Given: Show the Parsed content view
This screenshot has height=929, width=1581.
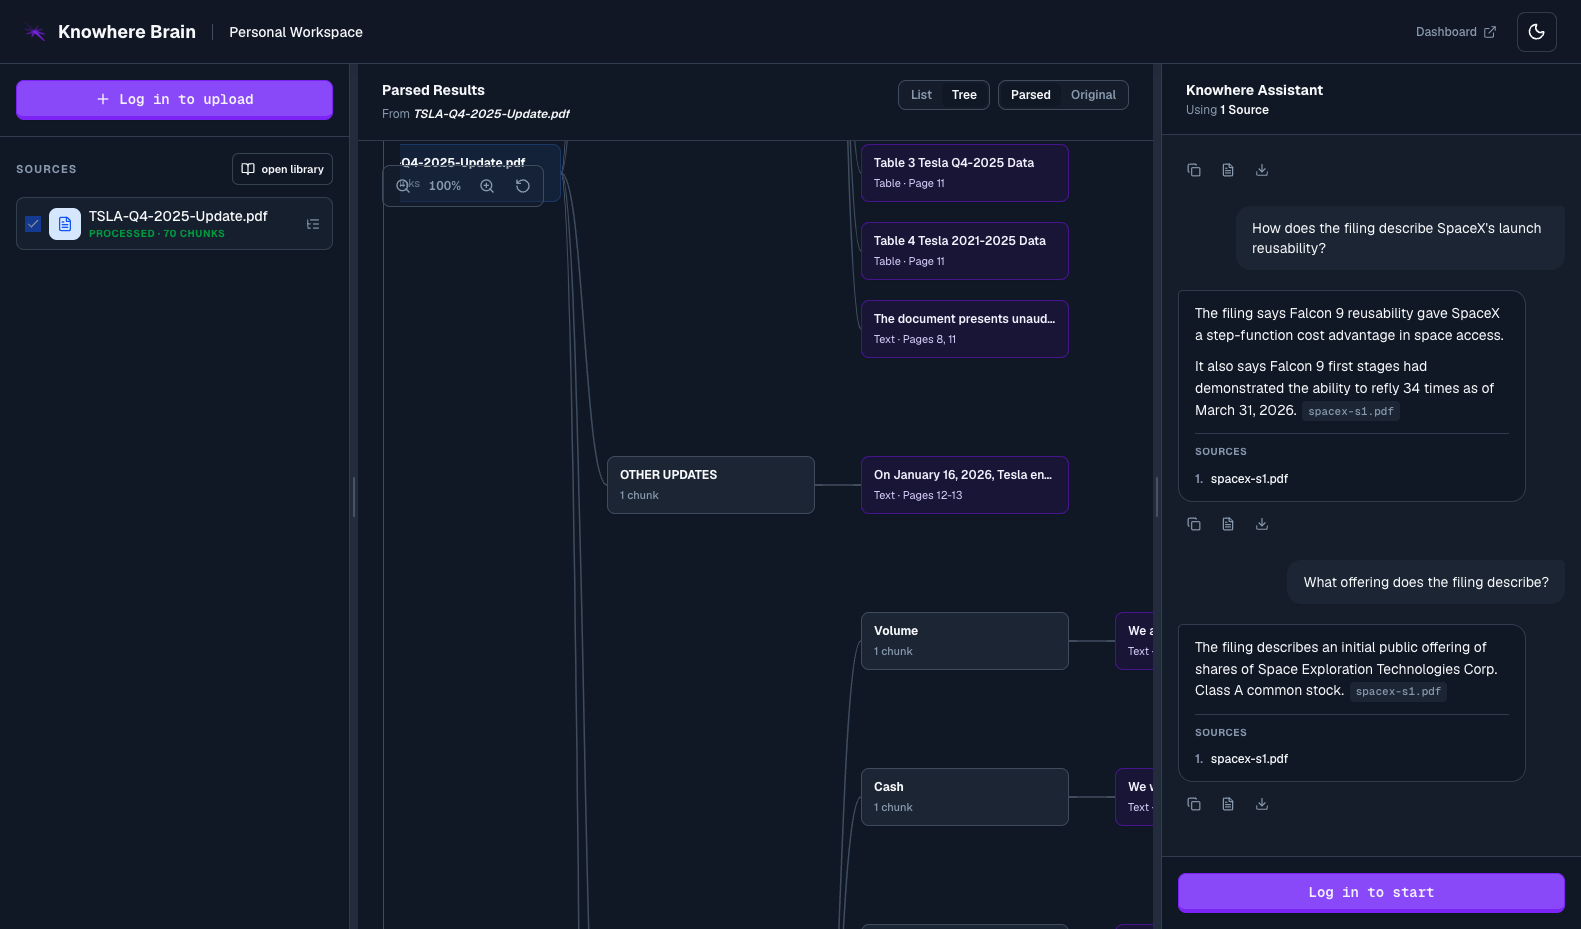Looking at the screenshot, I should click(x=1030, y=95).
